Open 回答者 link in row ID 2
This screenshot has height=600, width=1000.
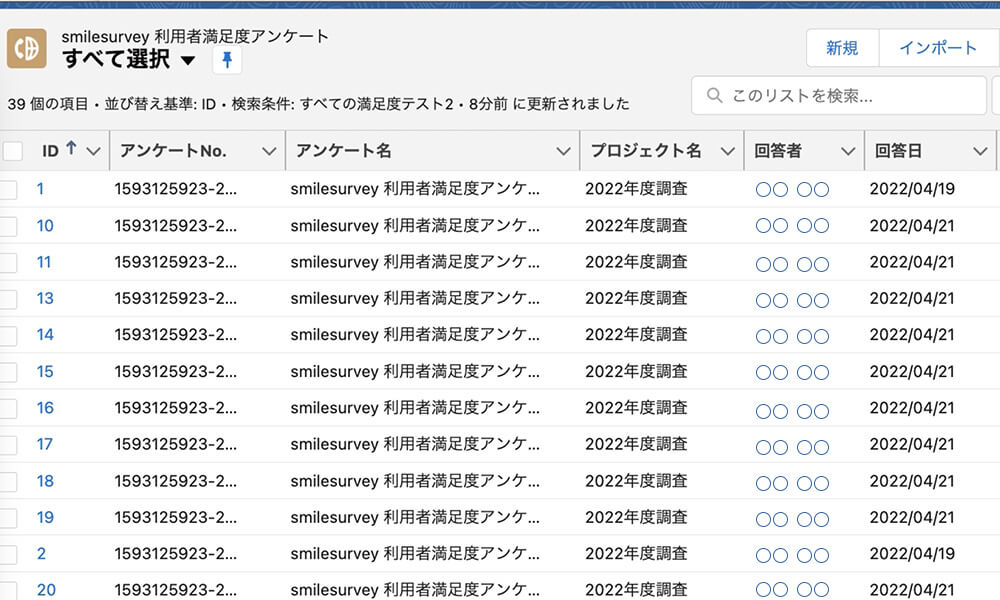point(792,555)
